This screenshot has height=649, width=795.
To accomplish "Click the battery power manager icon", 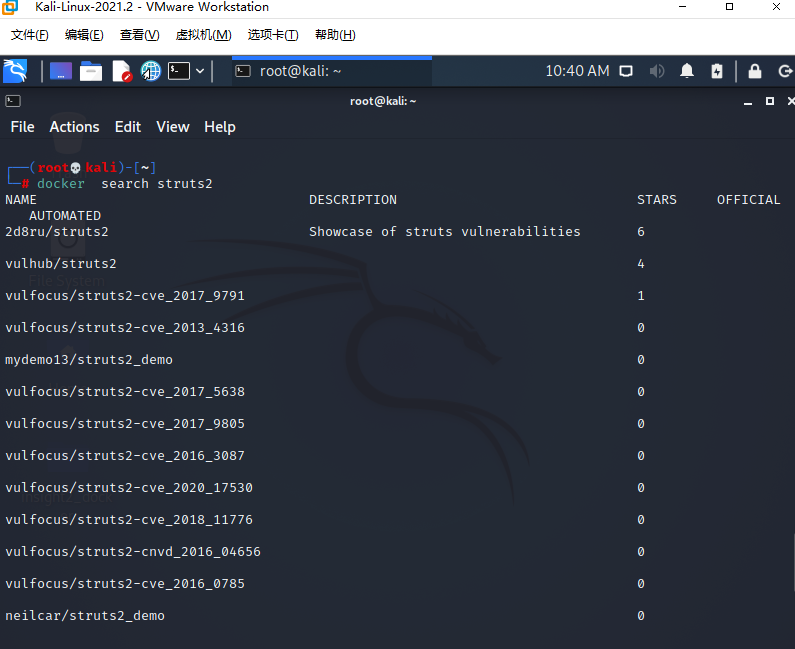I will [x=717, y=71].
